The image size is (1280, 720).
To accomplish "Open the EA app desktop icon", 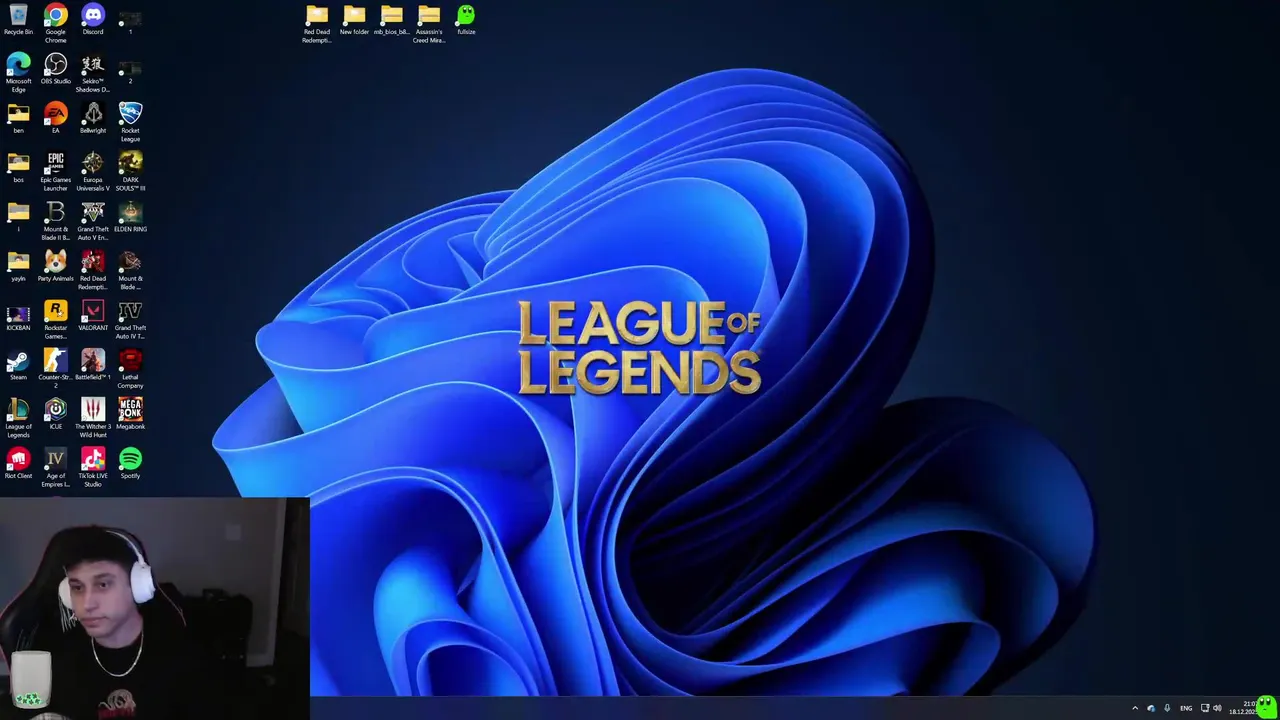I will point(55,118).
